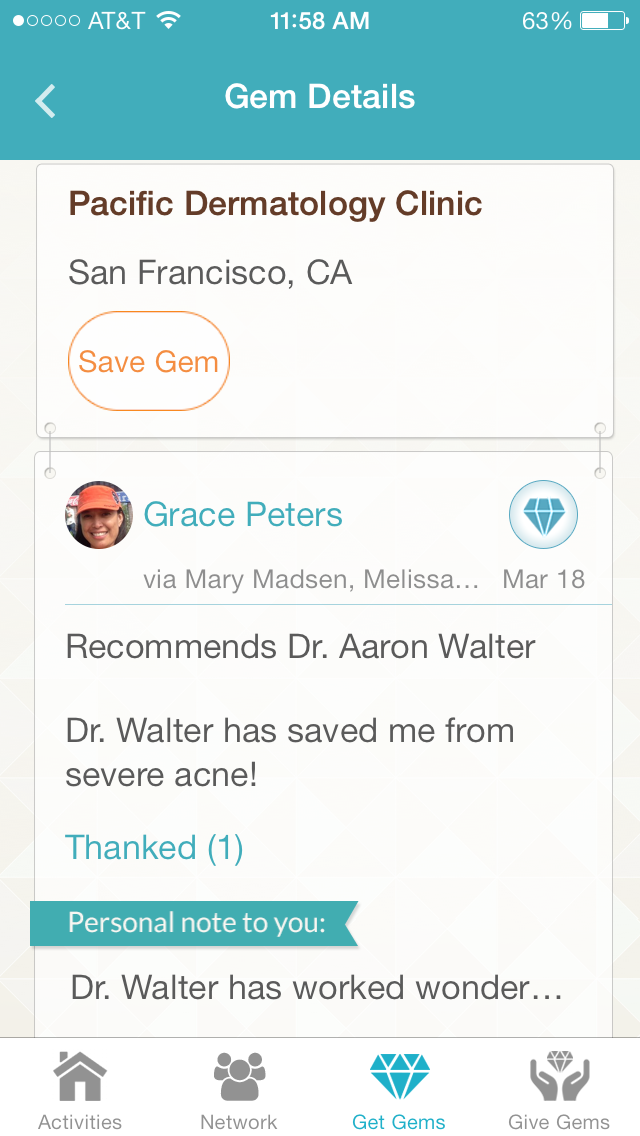Tap 'Recommends Dr. Aaron Walter' text
Viewport: 640px width, 1136px height.
tap(300, 646)
